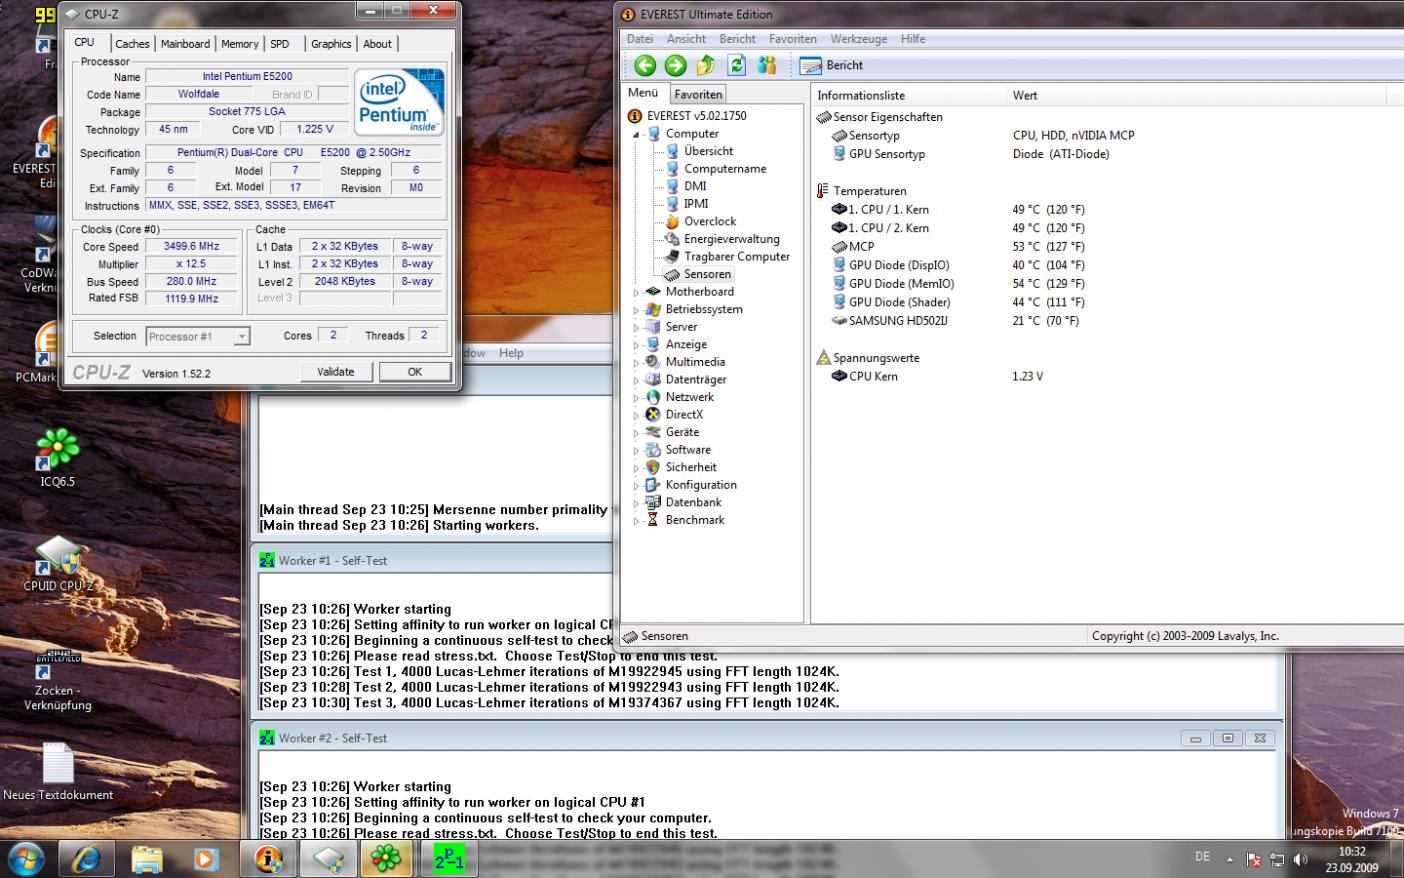
Task: Click the Bericht report toolbar button
Action: coord(832,65)
